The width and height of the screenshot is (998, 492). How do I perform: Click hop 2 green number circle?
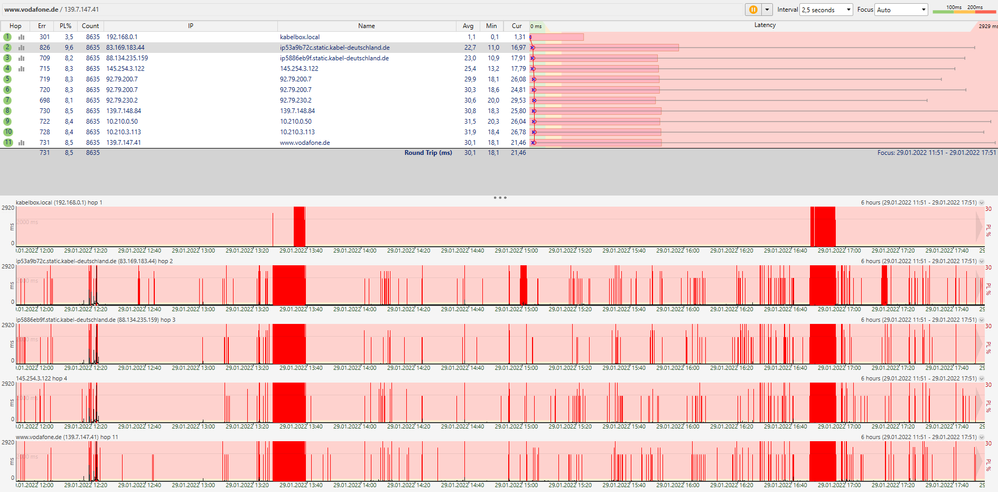(8, 48)
